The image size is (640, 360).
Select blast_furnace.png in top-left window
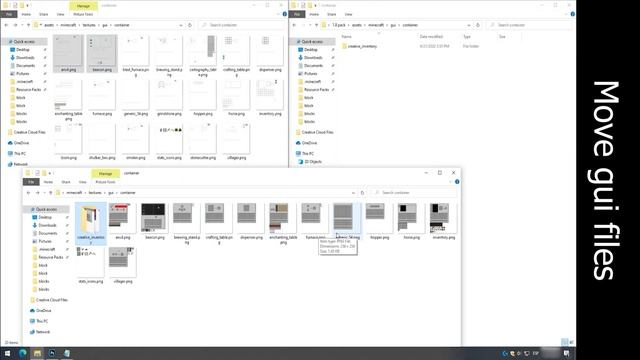(136, 56)
